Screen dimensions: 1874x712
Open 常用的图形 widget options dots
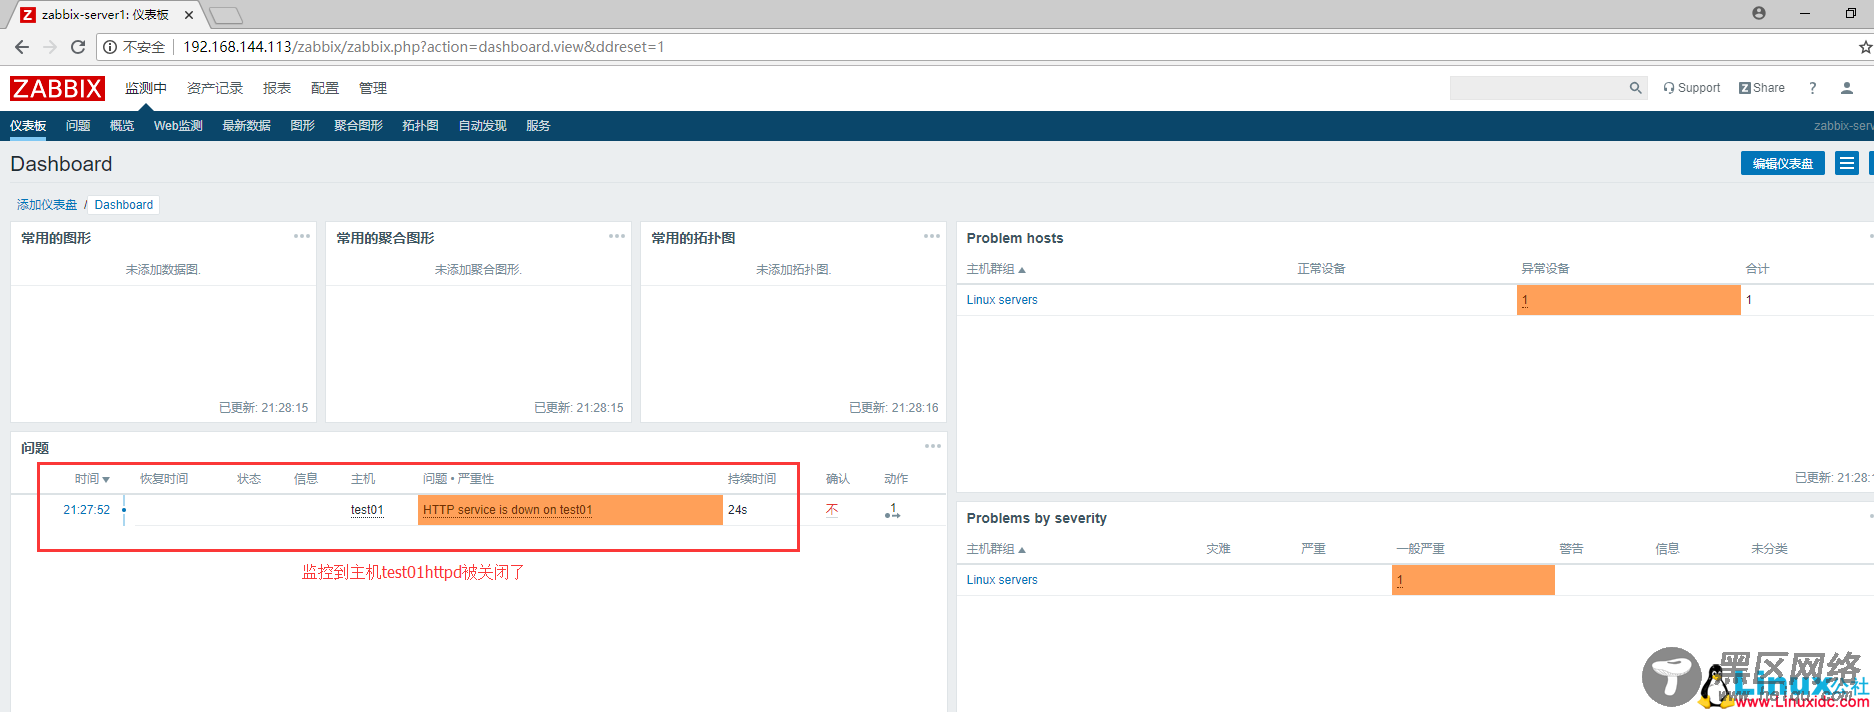click(x=302, y=236)
